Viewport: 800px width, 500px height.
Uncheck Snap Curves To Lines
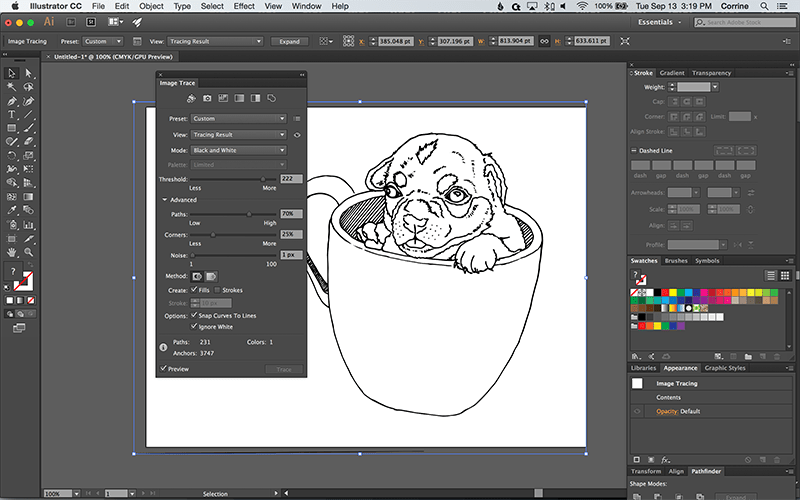click(193, 315)
